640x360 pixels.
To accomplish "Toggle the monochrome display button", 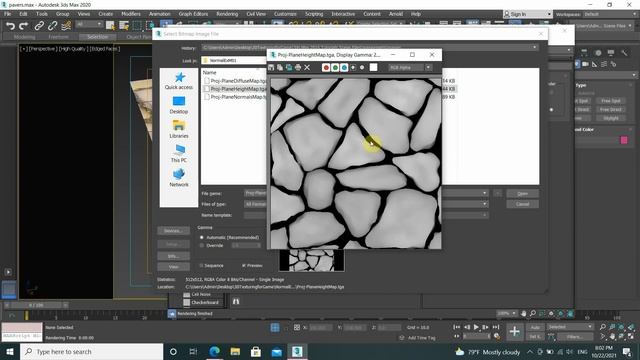I will pos(362,67).
